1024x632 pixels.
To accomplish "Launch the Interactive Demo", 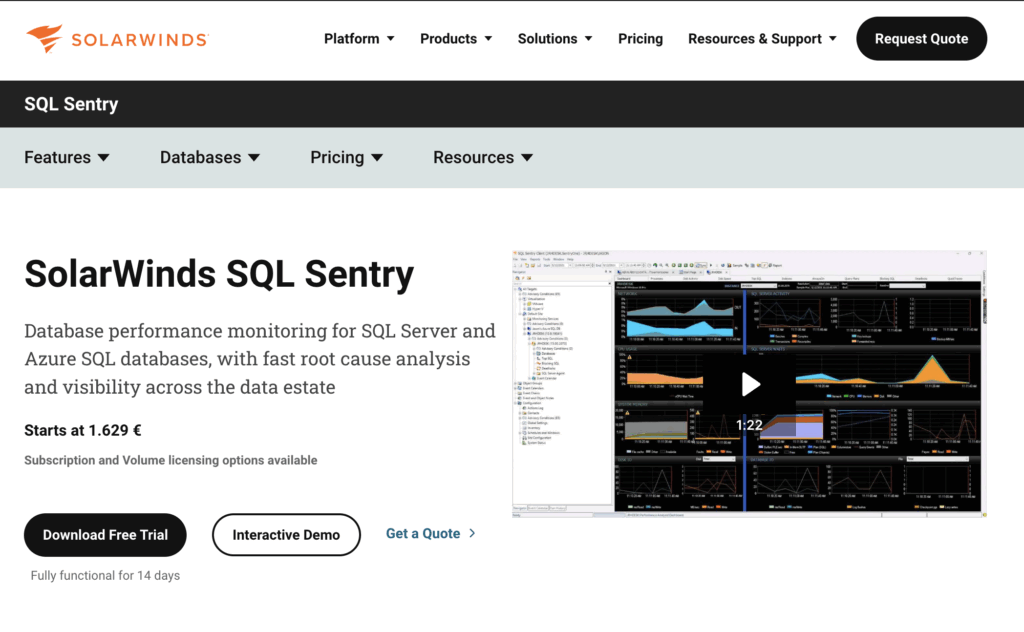I will (x=286, y=535).
